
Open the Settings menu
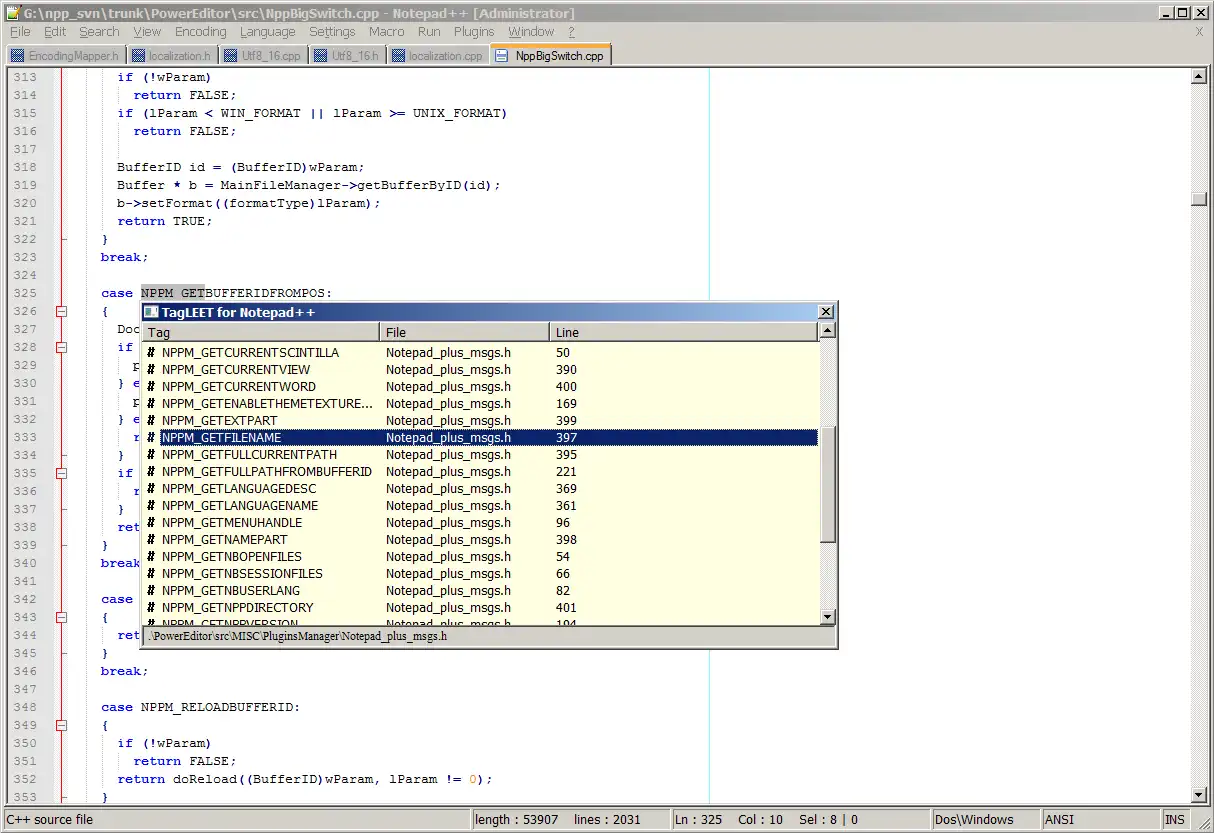[332, 32]
